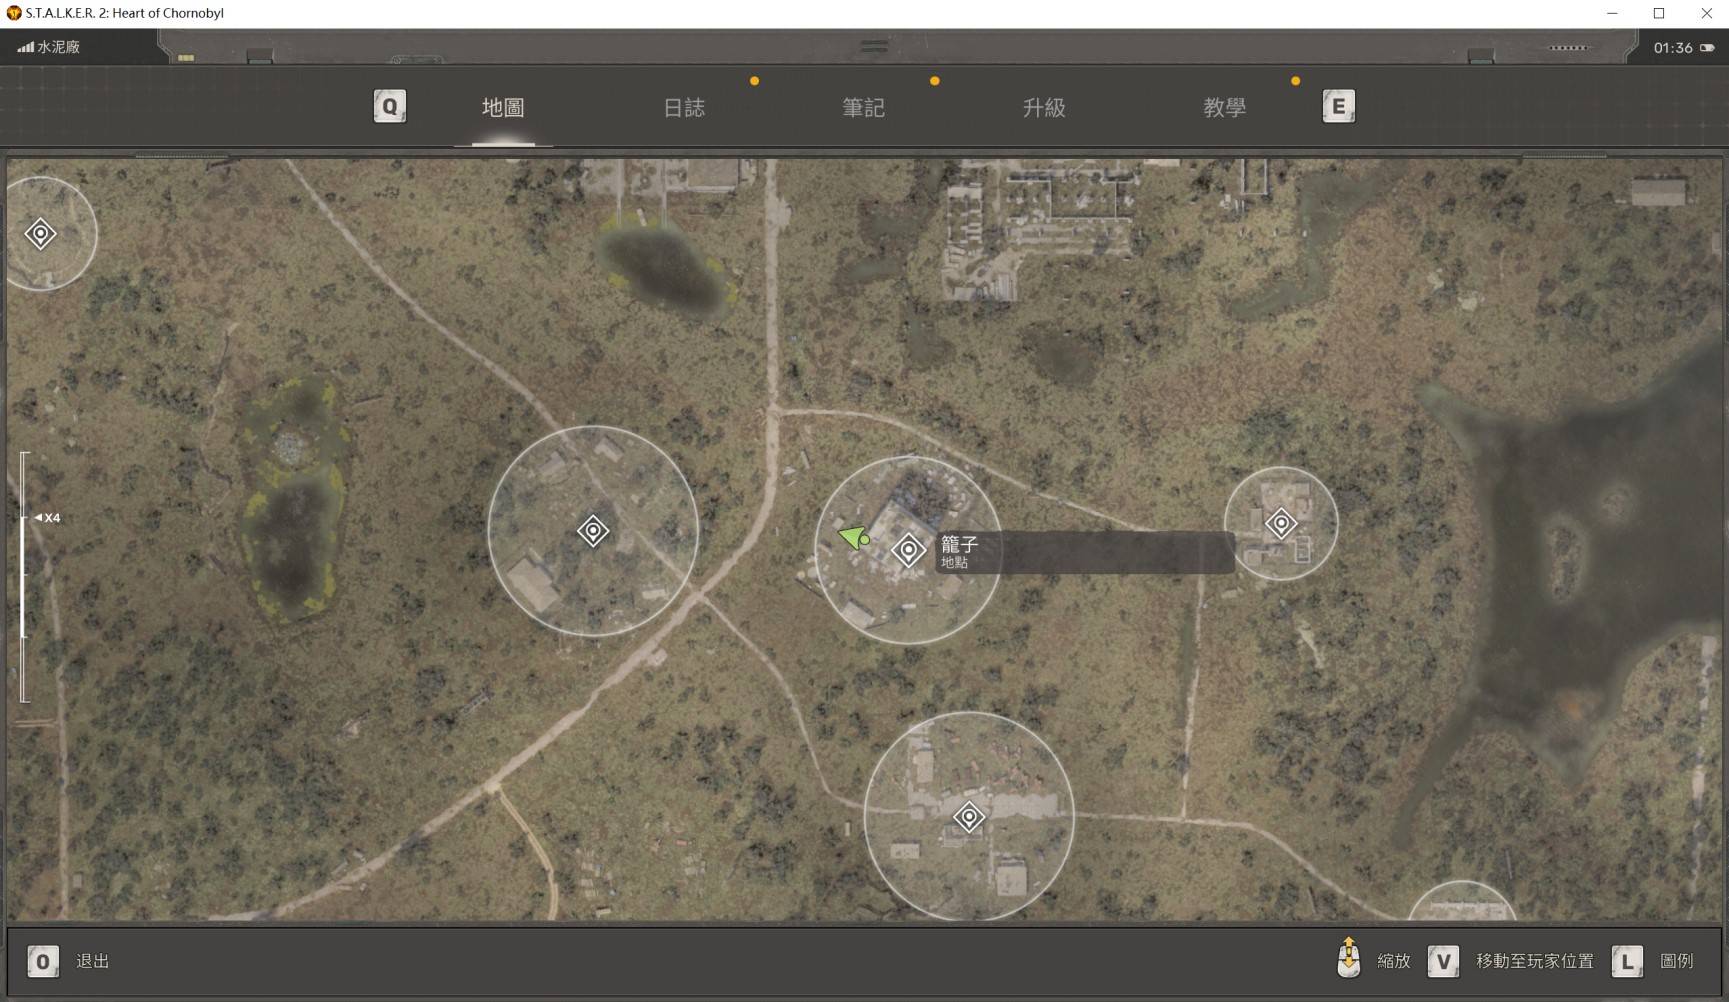Maximize the game window
The height and width of the screenshot is (1002, 1729).
click(x=1659, y=13)
